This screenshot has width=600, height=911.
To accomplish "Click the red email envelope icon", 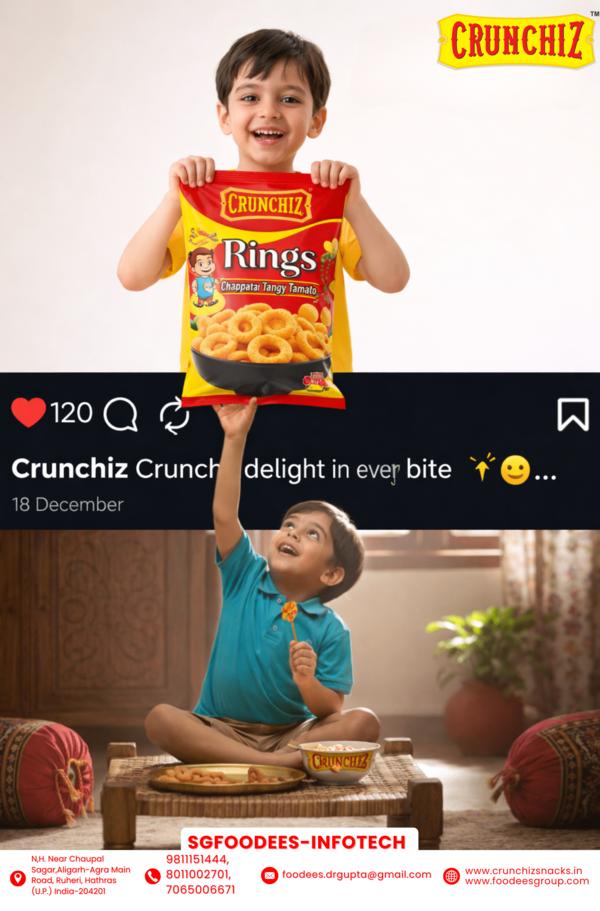I will pos(269,875).
